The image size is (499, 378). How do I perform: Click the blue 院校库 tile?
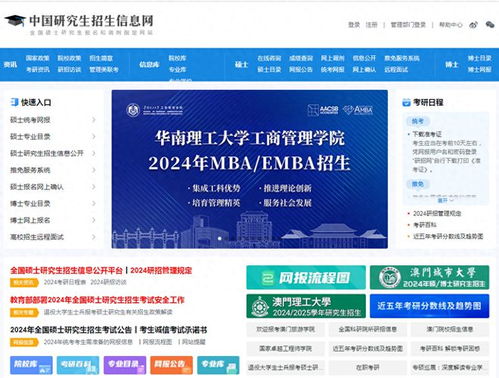[31, 365]
